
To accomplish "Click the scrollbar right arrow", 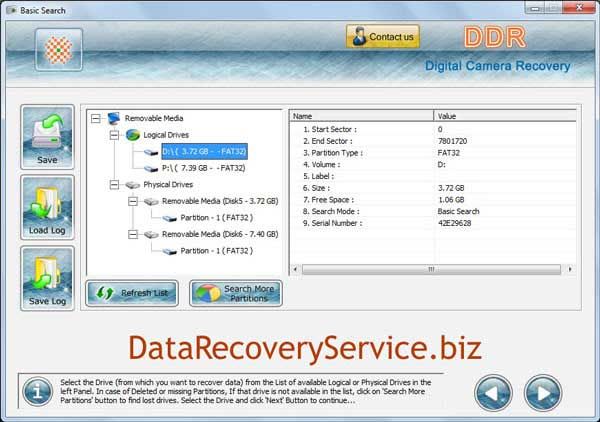I will click(x=570, y=269).
